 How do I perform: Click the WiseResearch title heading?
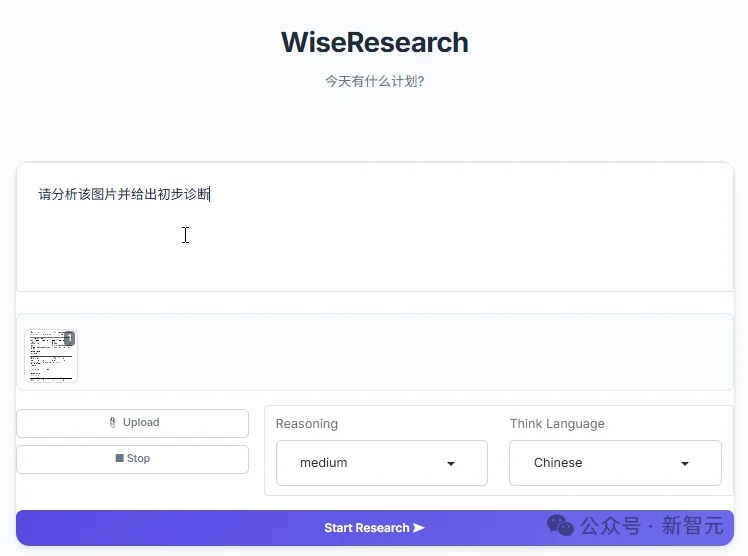374,43
